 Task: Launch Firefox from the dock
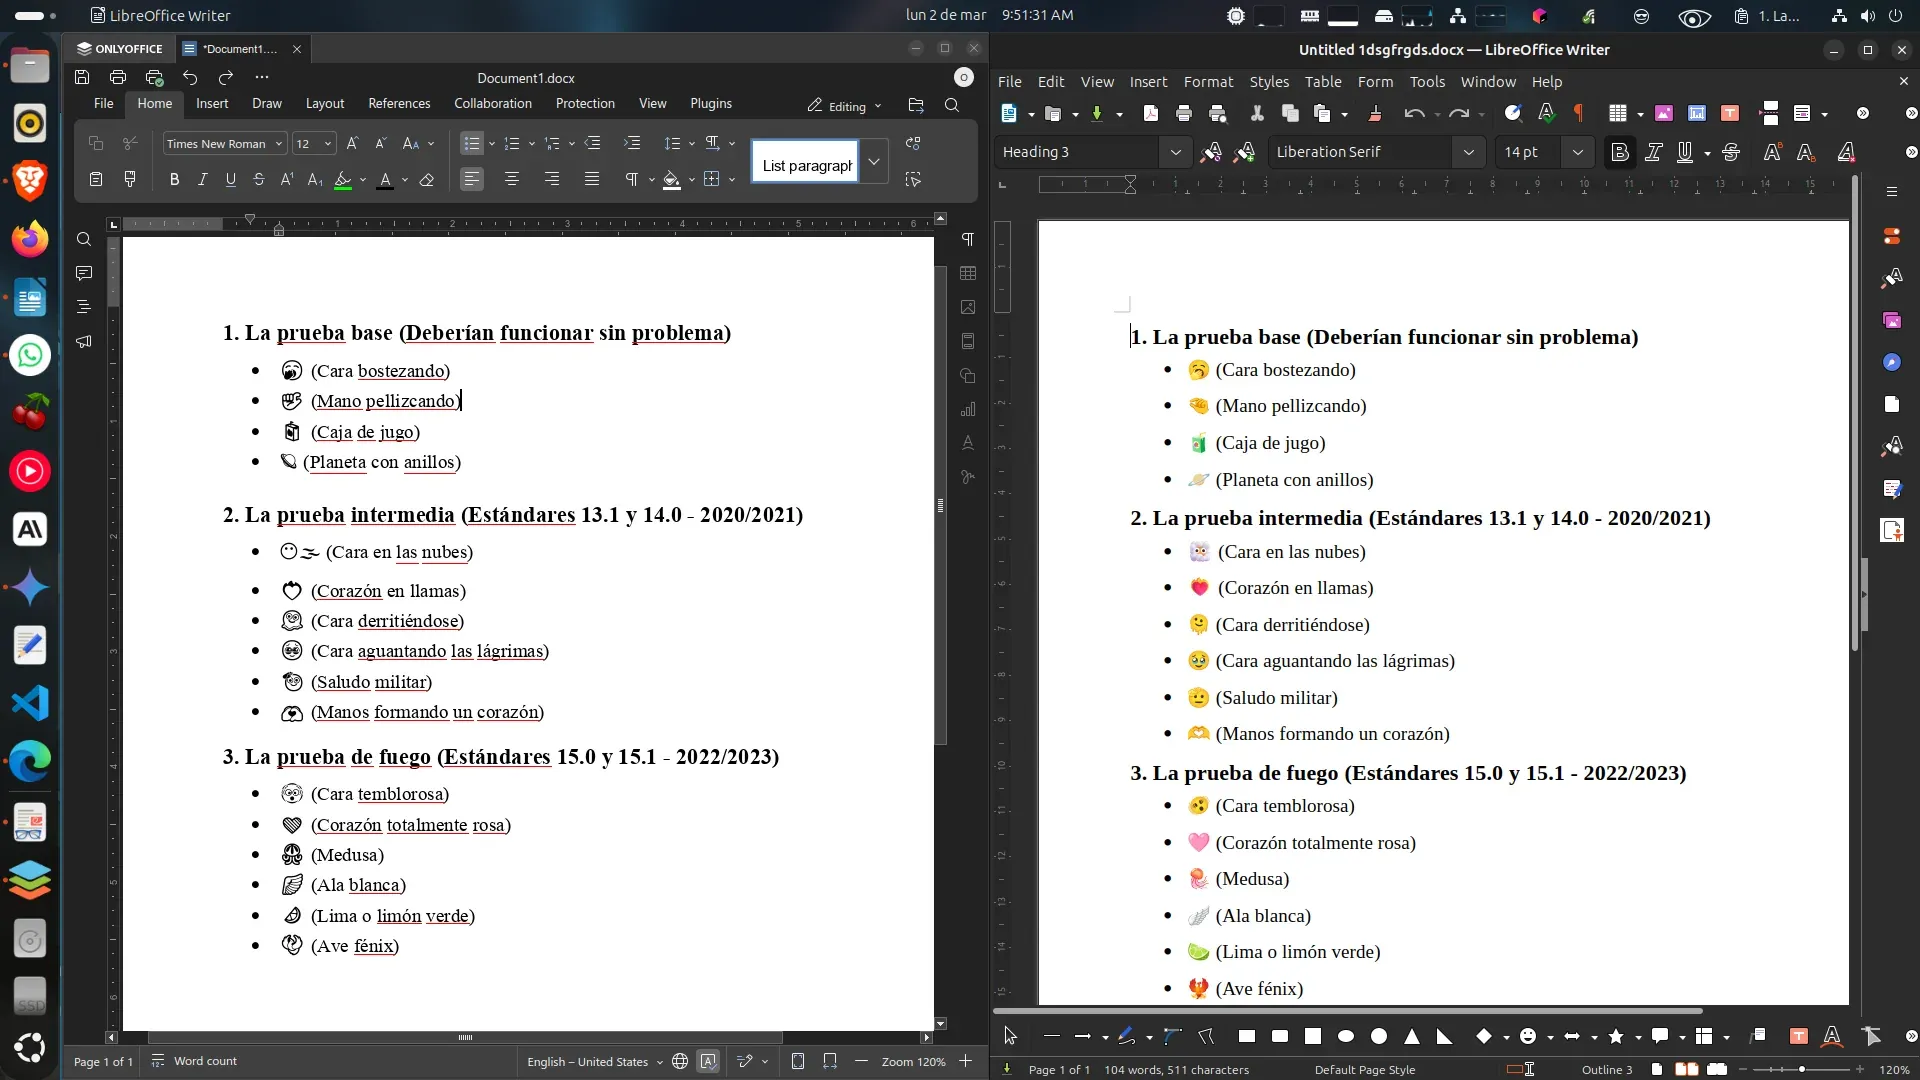click(30, 239)
